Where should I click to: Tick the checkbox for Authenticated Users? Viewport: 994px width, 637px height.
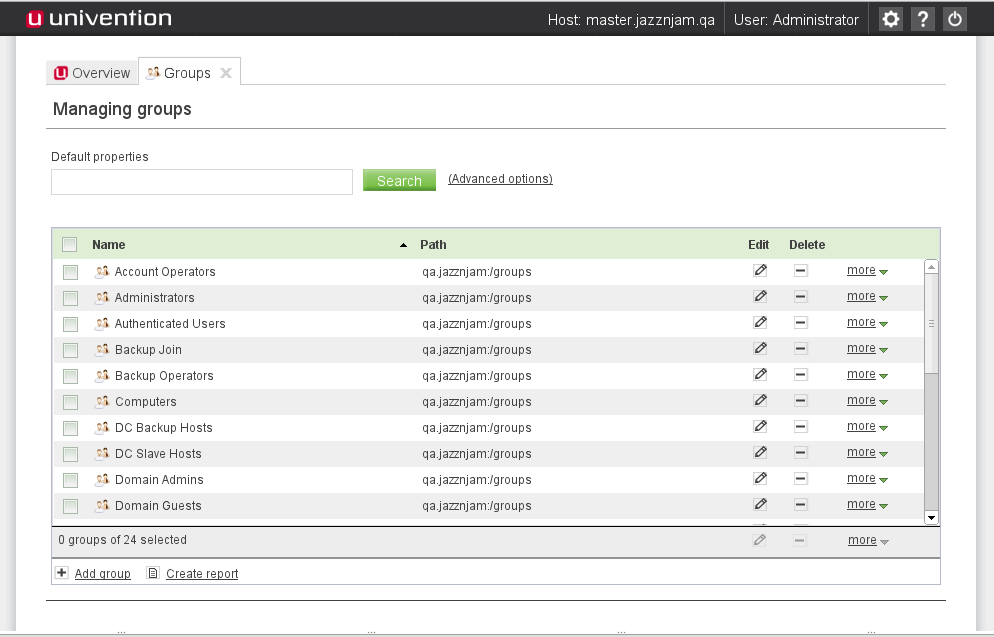pos(70,324)
